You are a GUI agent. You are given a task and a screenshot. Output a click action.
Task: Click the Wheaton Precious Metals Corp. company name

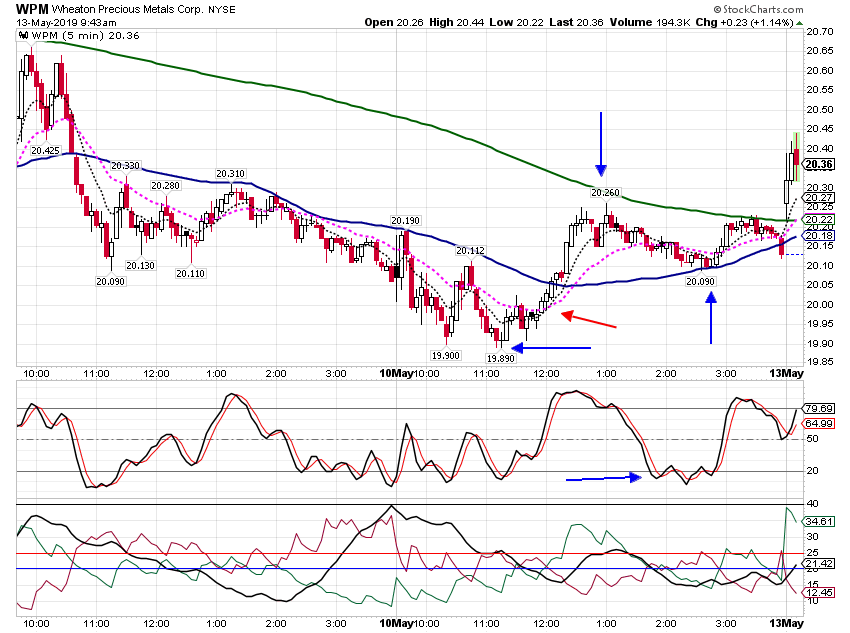[127, 10]
